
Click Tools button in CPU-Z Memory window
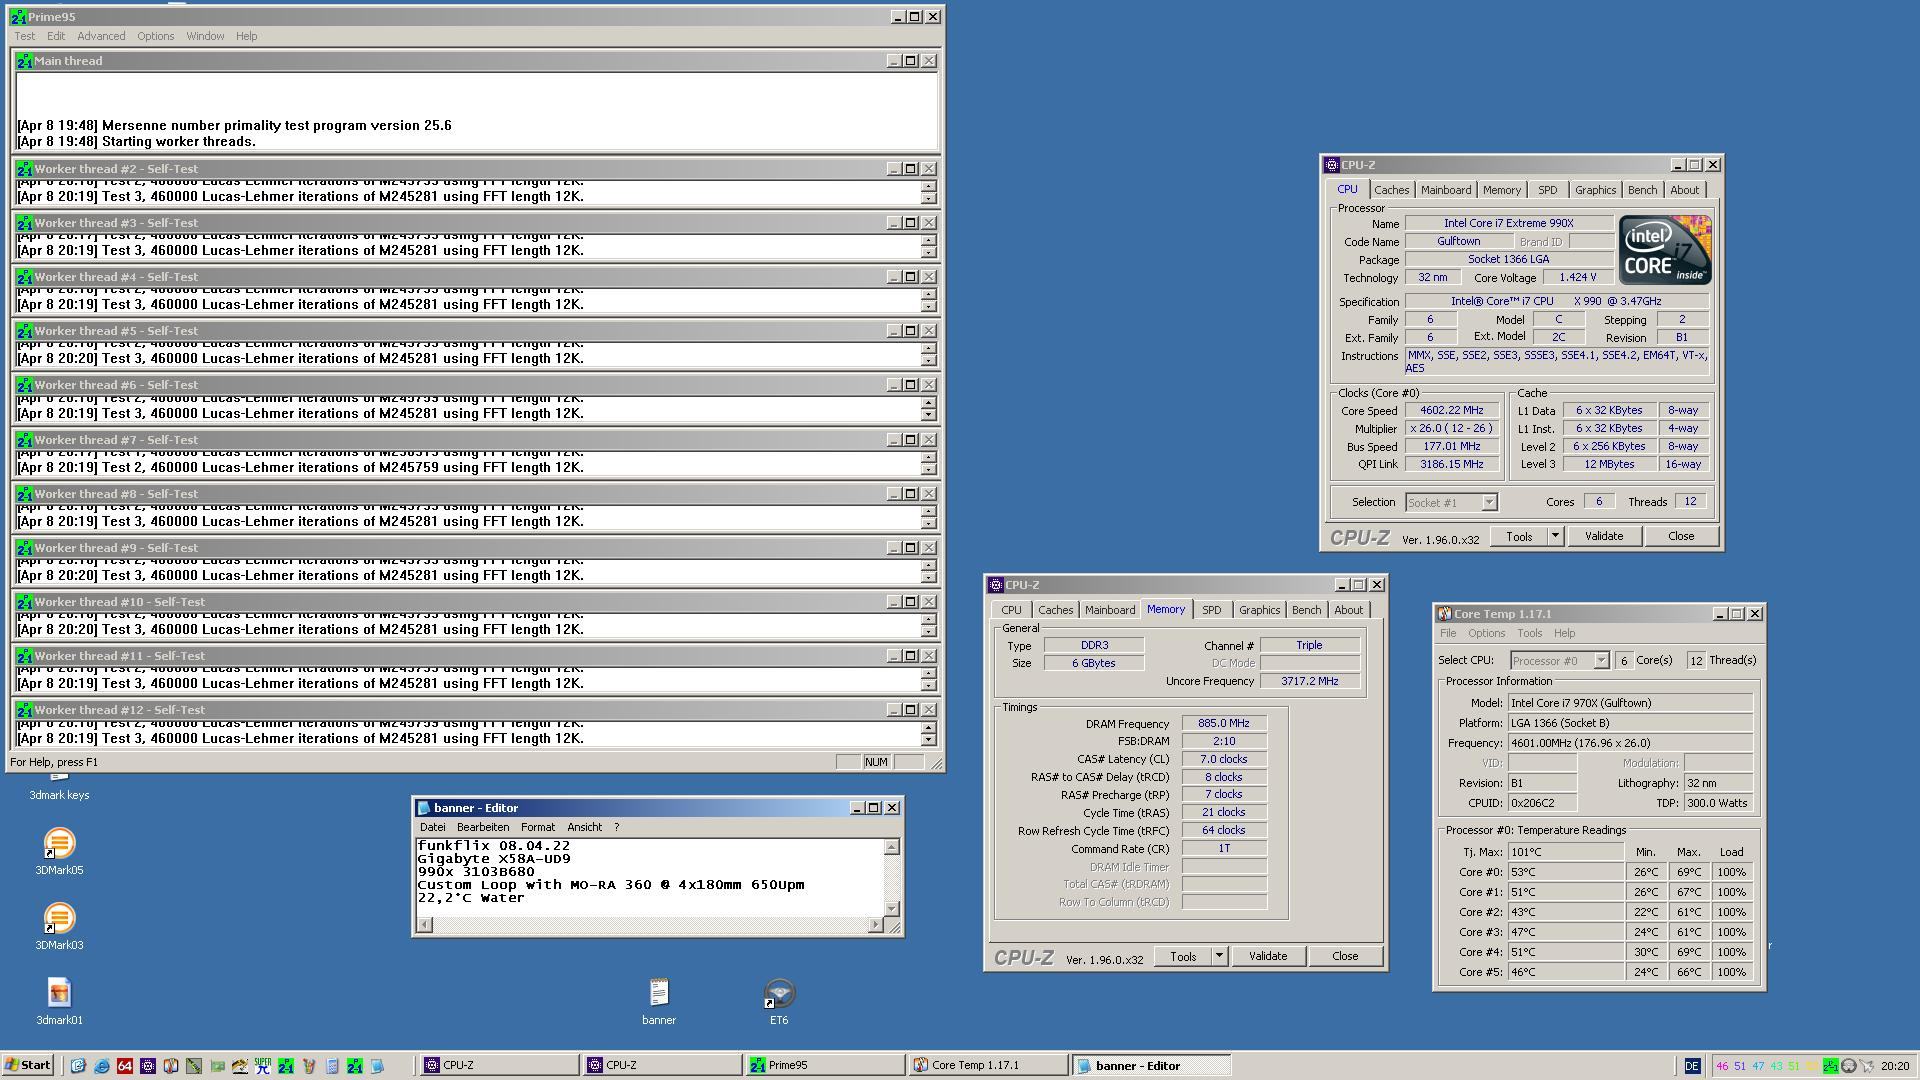(x=1183, y=956)
